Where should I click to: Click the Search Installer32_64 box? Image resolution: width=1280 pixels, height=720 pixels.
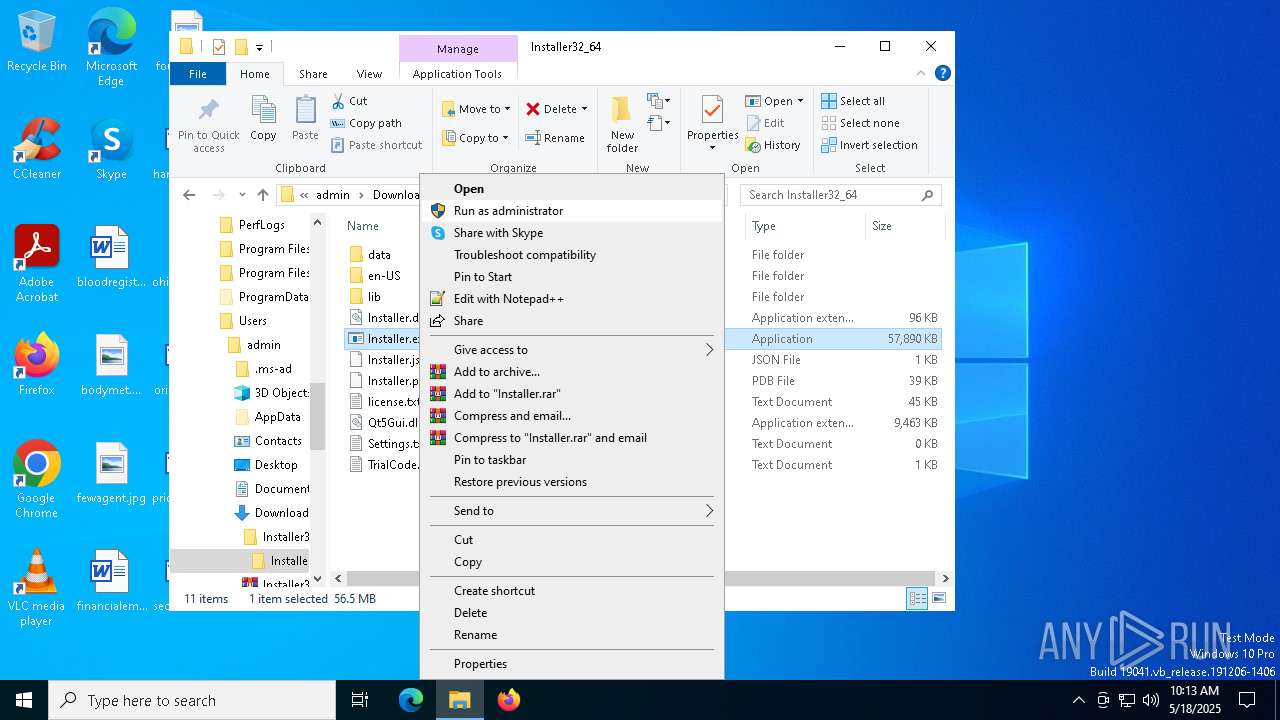[x=841, y=195]
